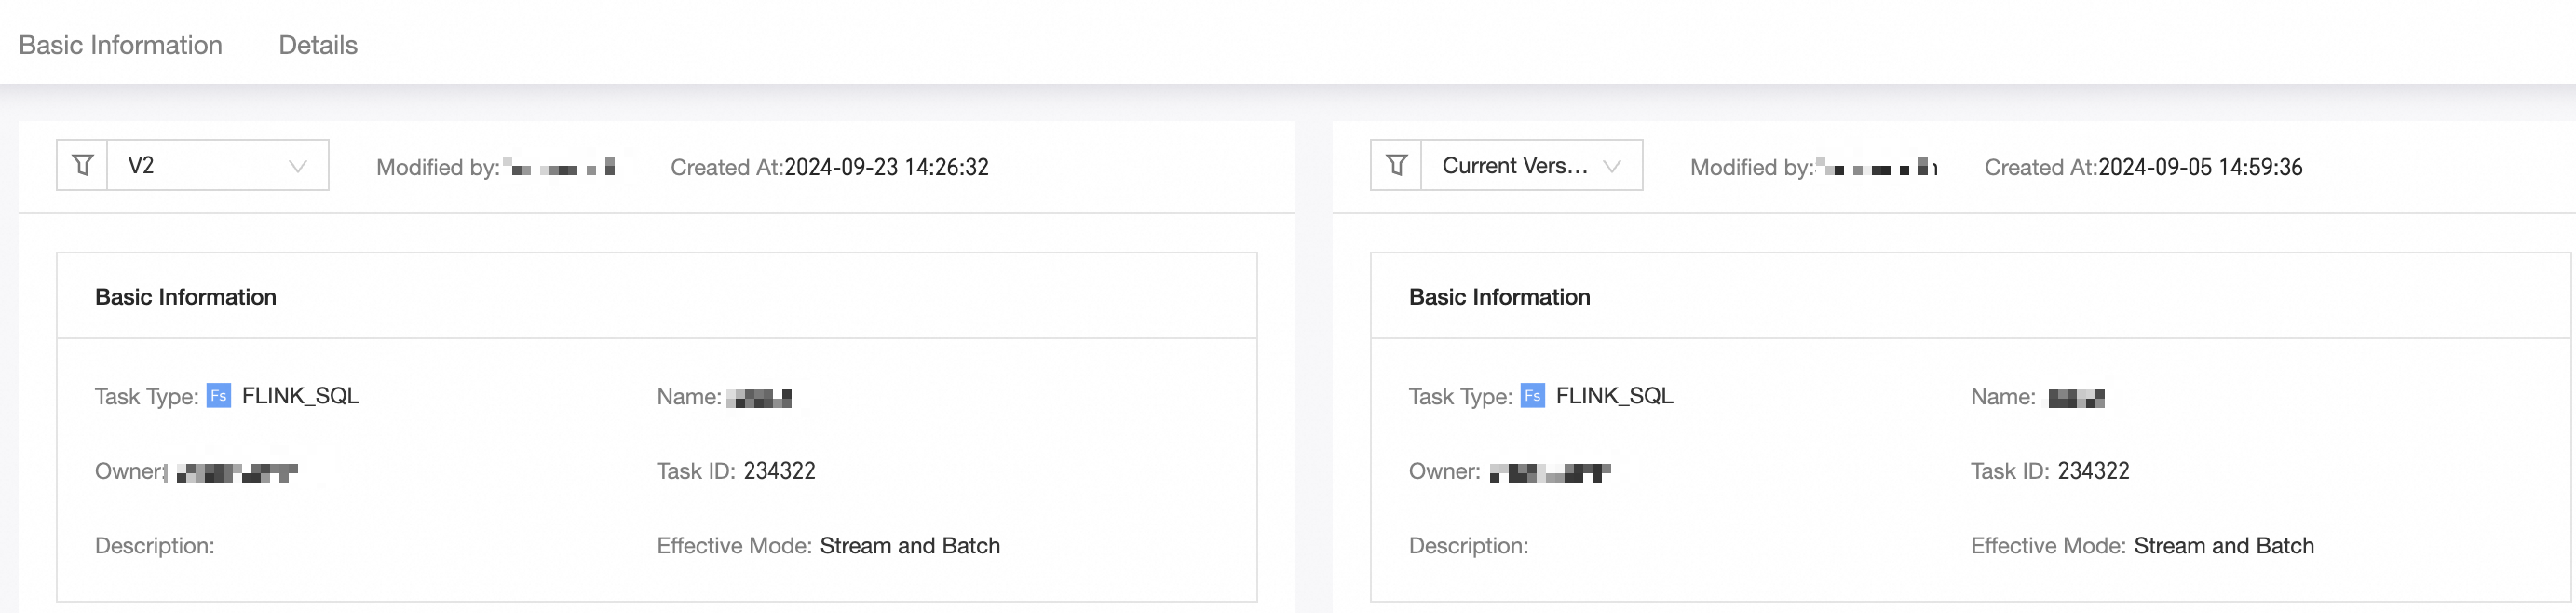Click Stream and Batch in the current version panel
Viewport: 2576px width, 613px height.
(2223, 546)
